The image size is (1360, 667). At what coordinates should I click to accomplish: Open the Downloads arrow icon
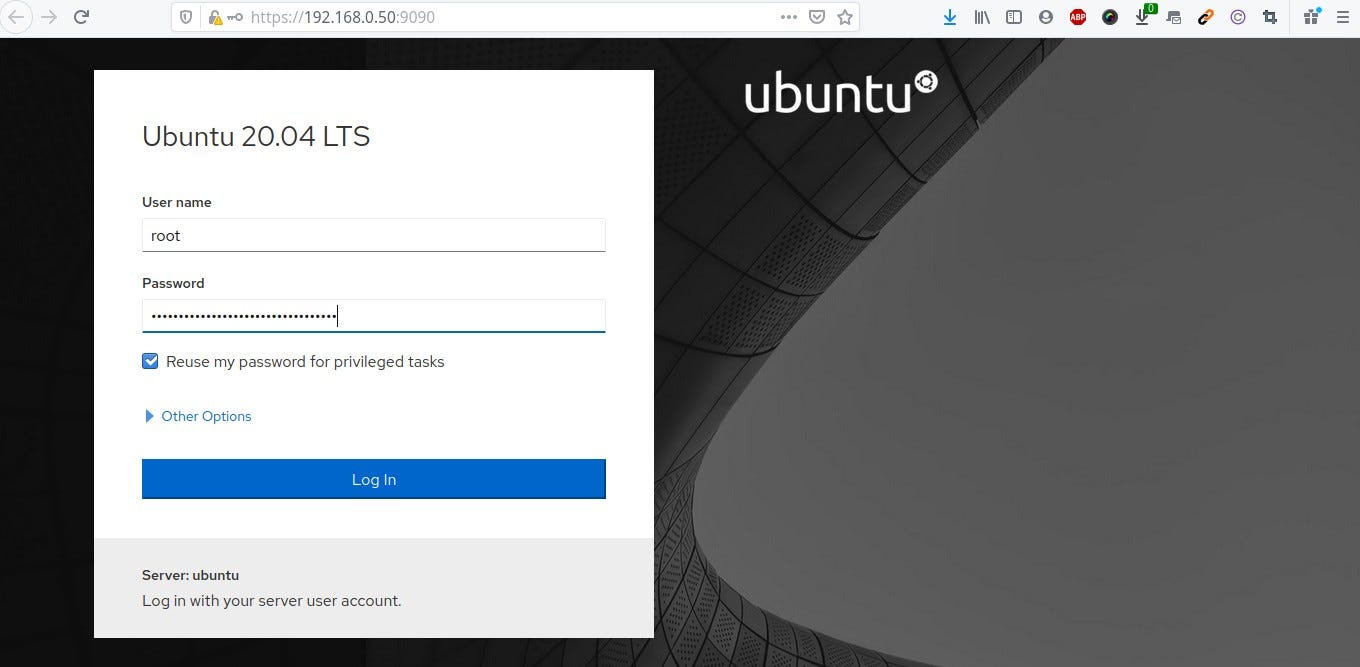coord(950,17)
